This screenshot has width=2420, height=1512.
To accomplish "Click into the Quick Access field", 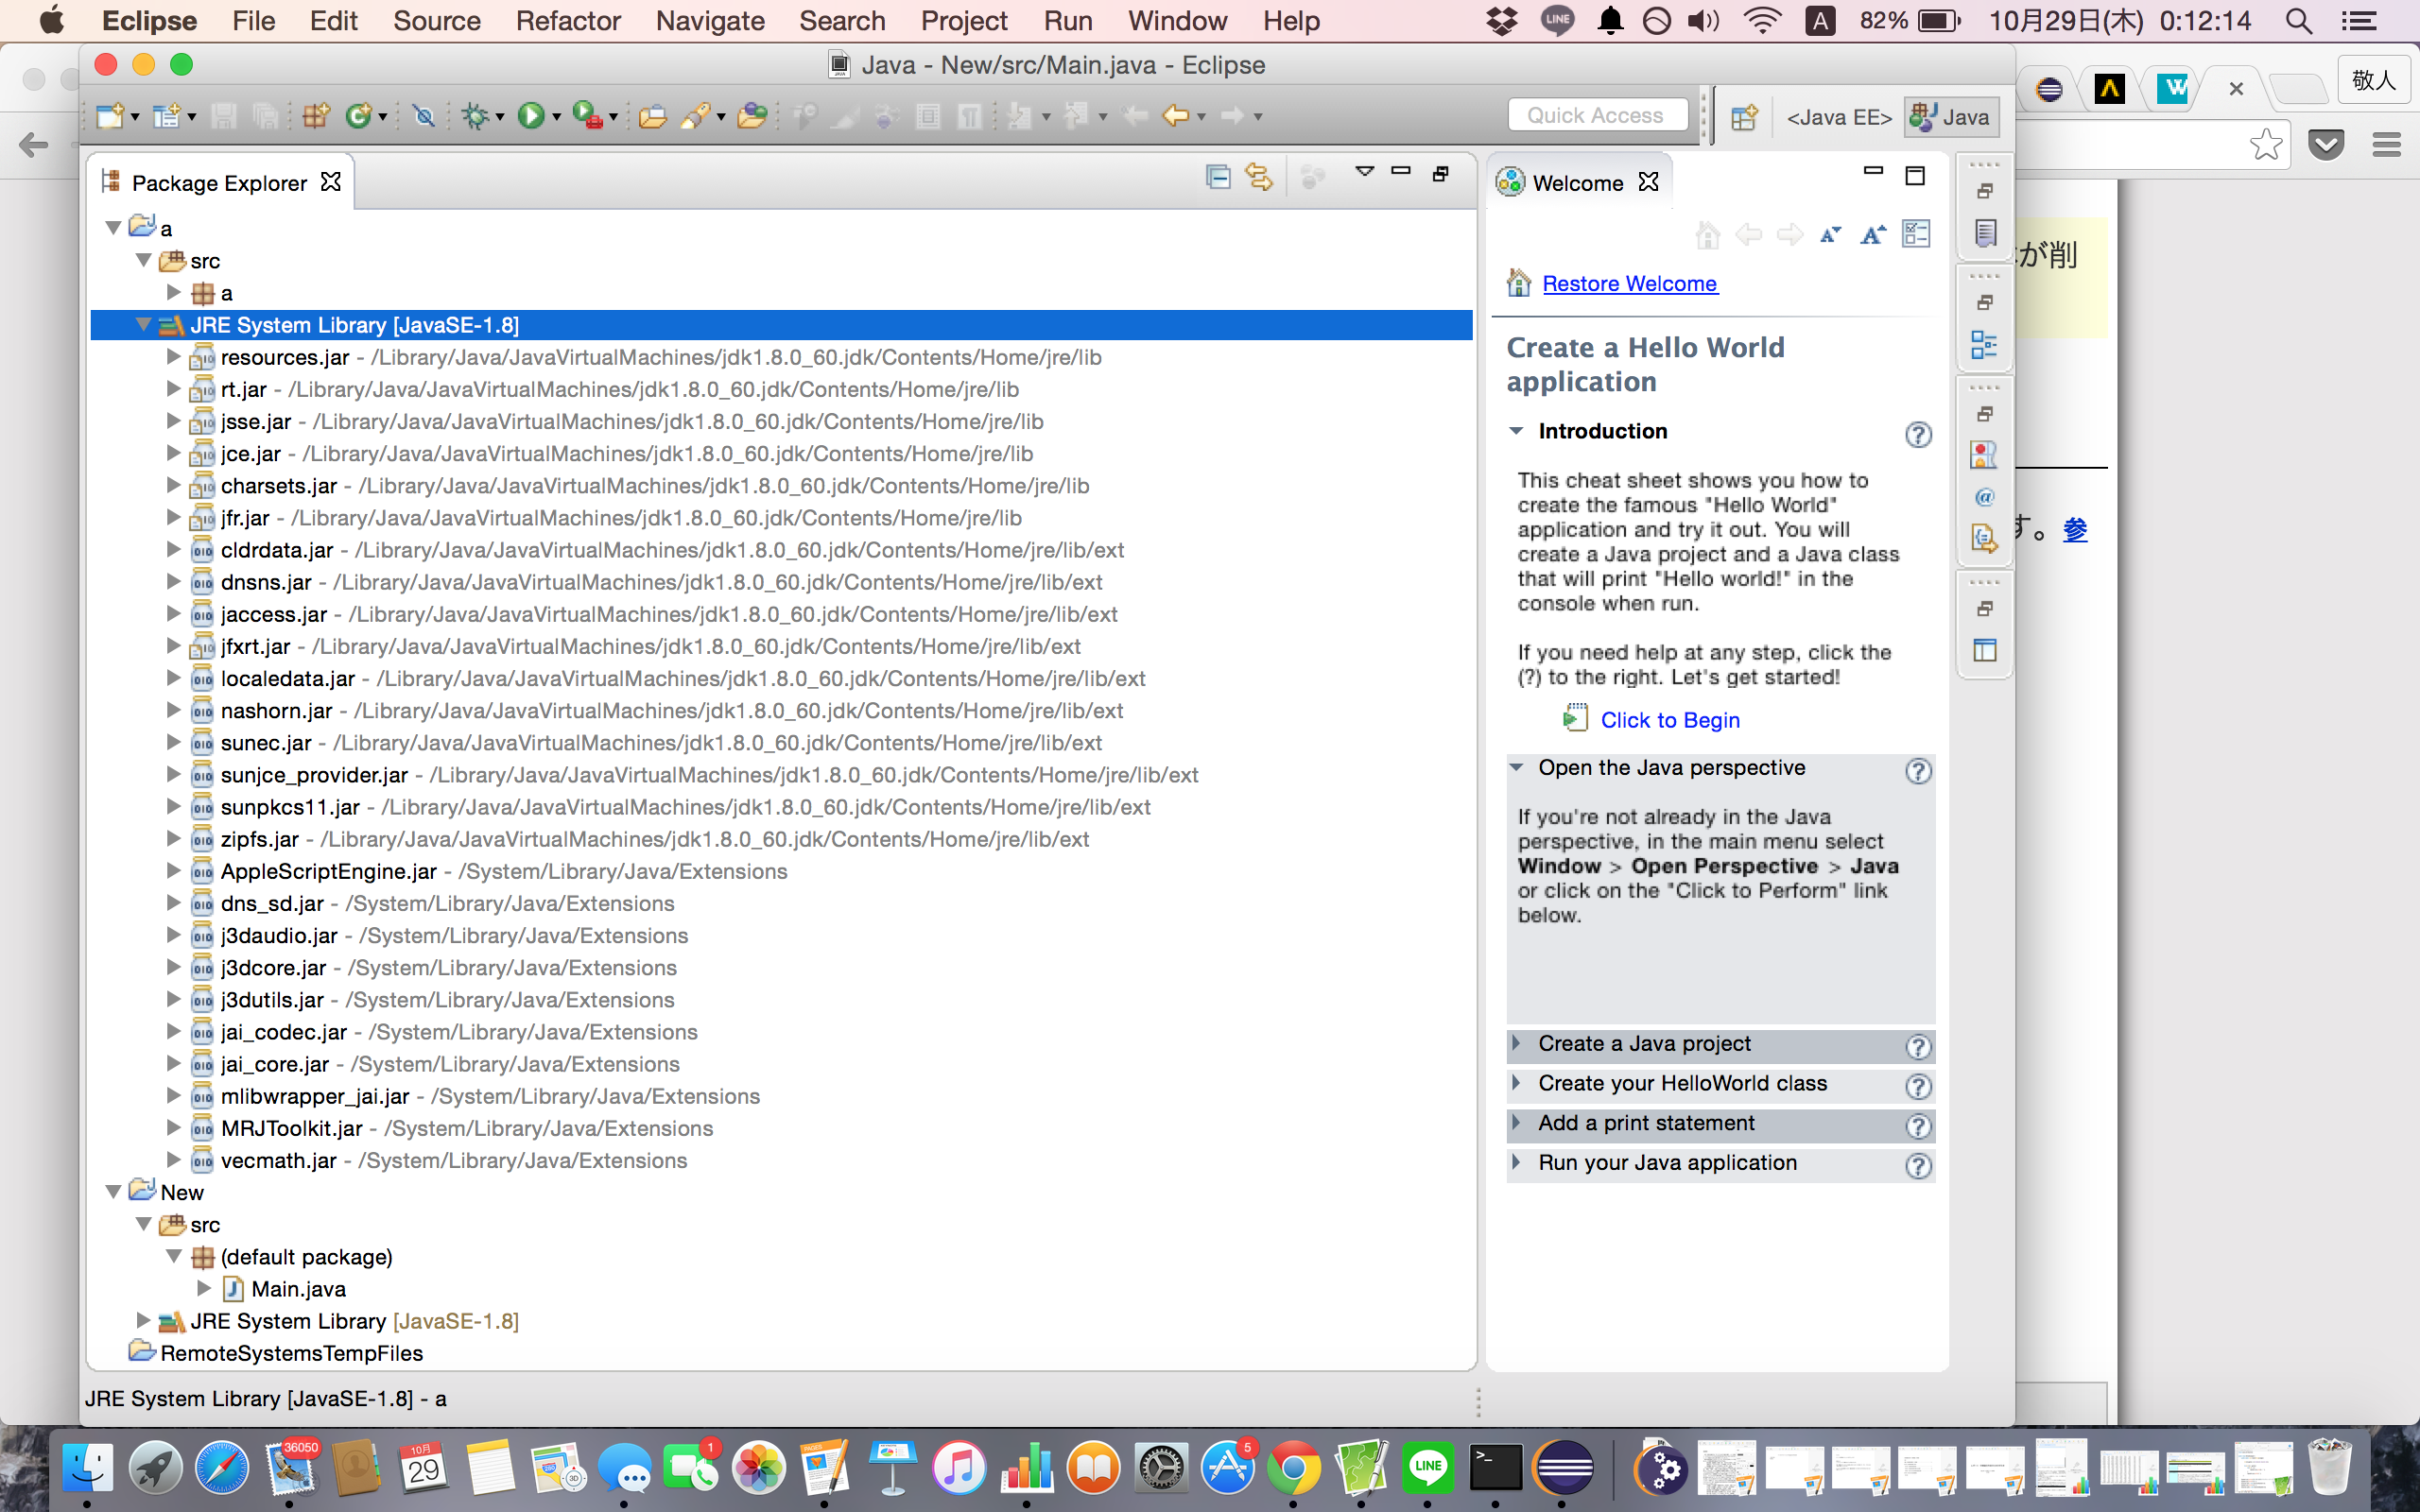I will (x=1597, y=116).
